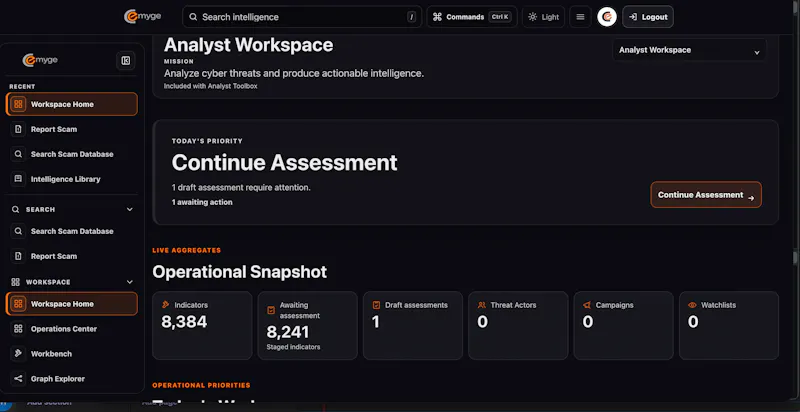Open Recent Workspace Home item
The height and width of the screenshot is (412, 800).
tap(72, 104)
